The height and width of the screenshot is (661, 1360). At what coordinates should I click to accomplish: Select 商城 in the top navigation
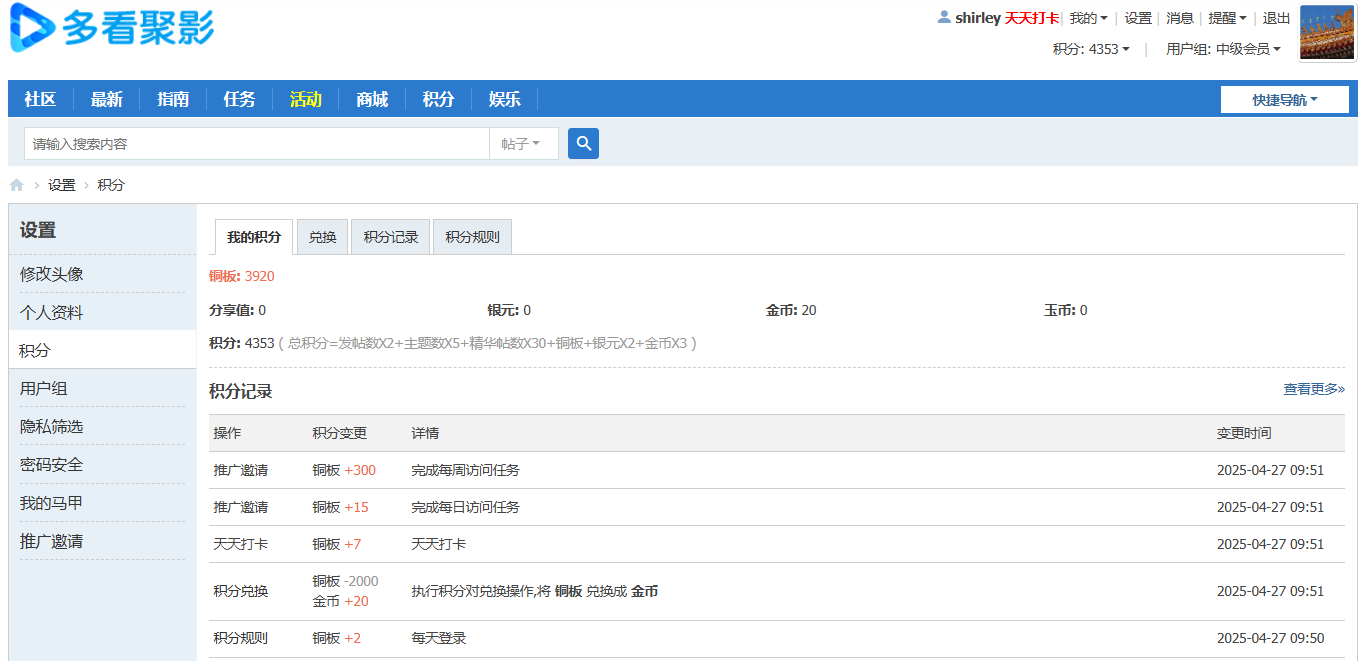coord(371,99)
